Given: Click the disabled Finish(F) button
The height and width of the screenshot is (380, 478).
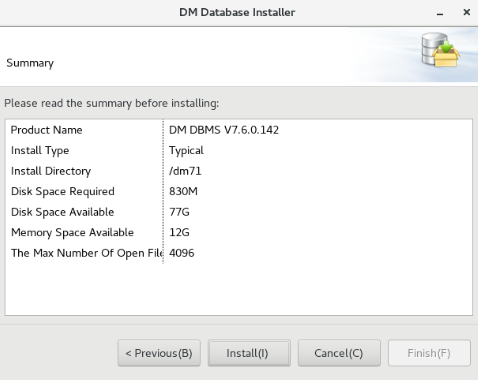Looking at the screenshot, I should click(x=429, y=353).
